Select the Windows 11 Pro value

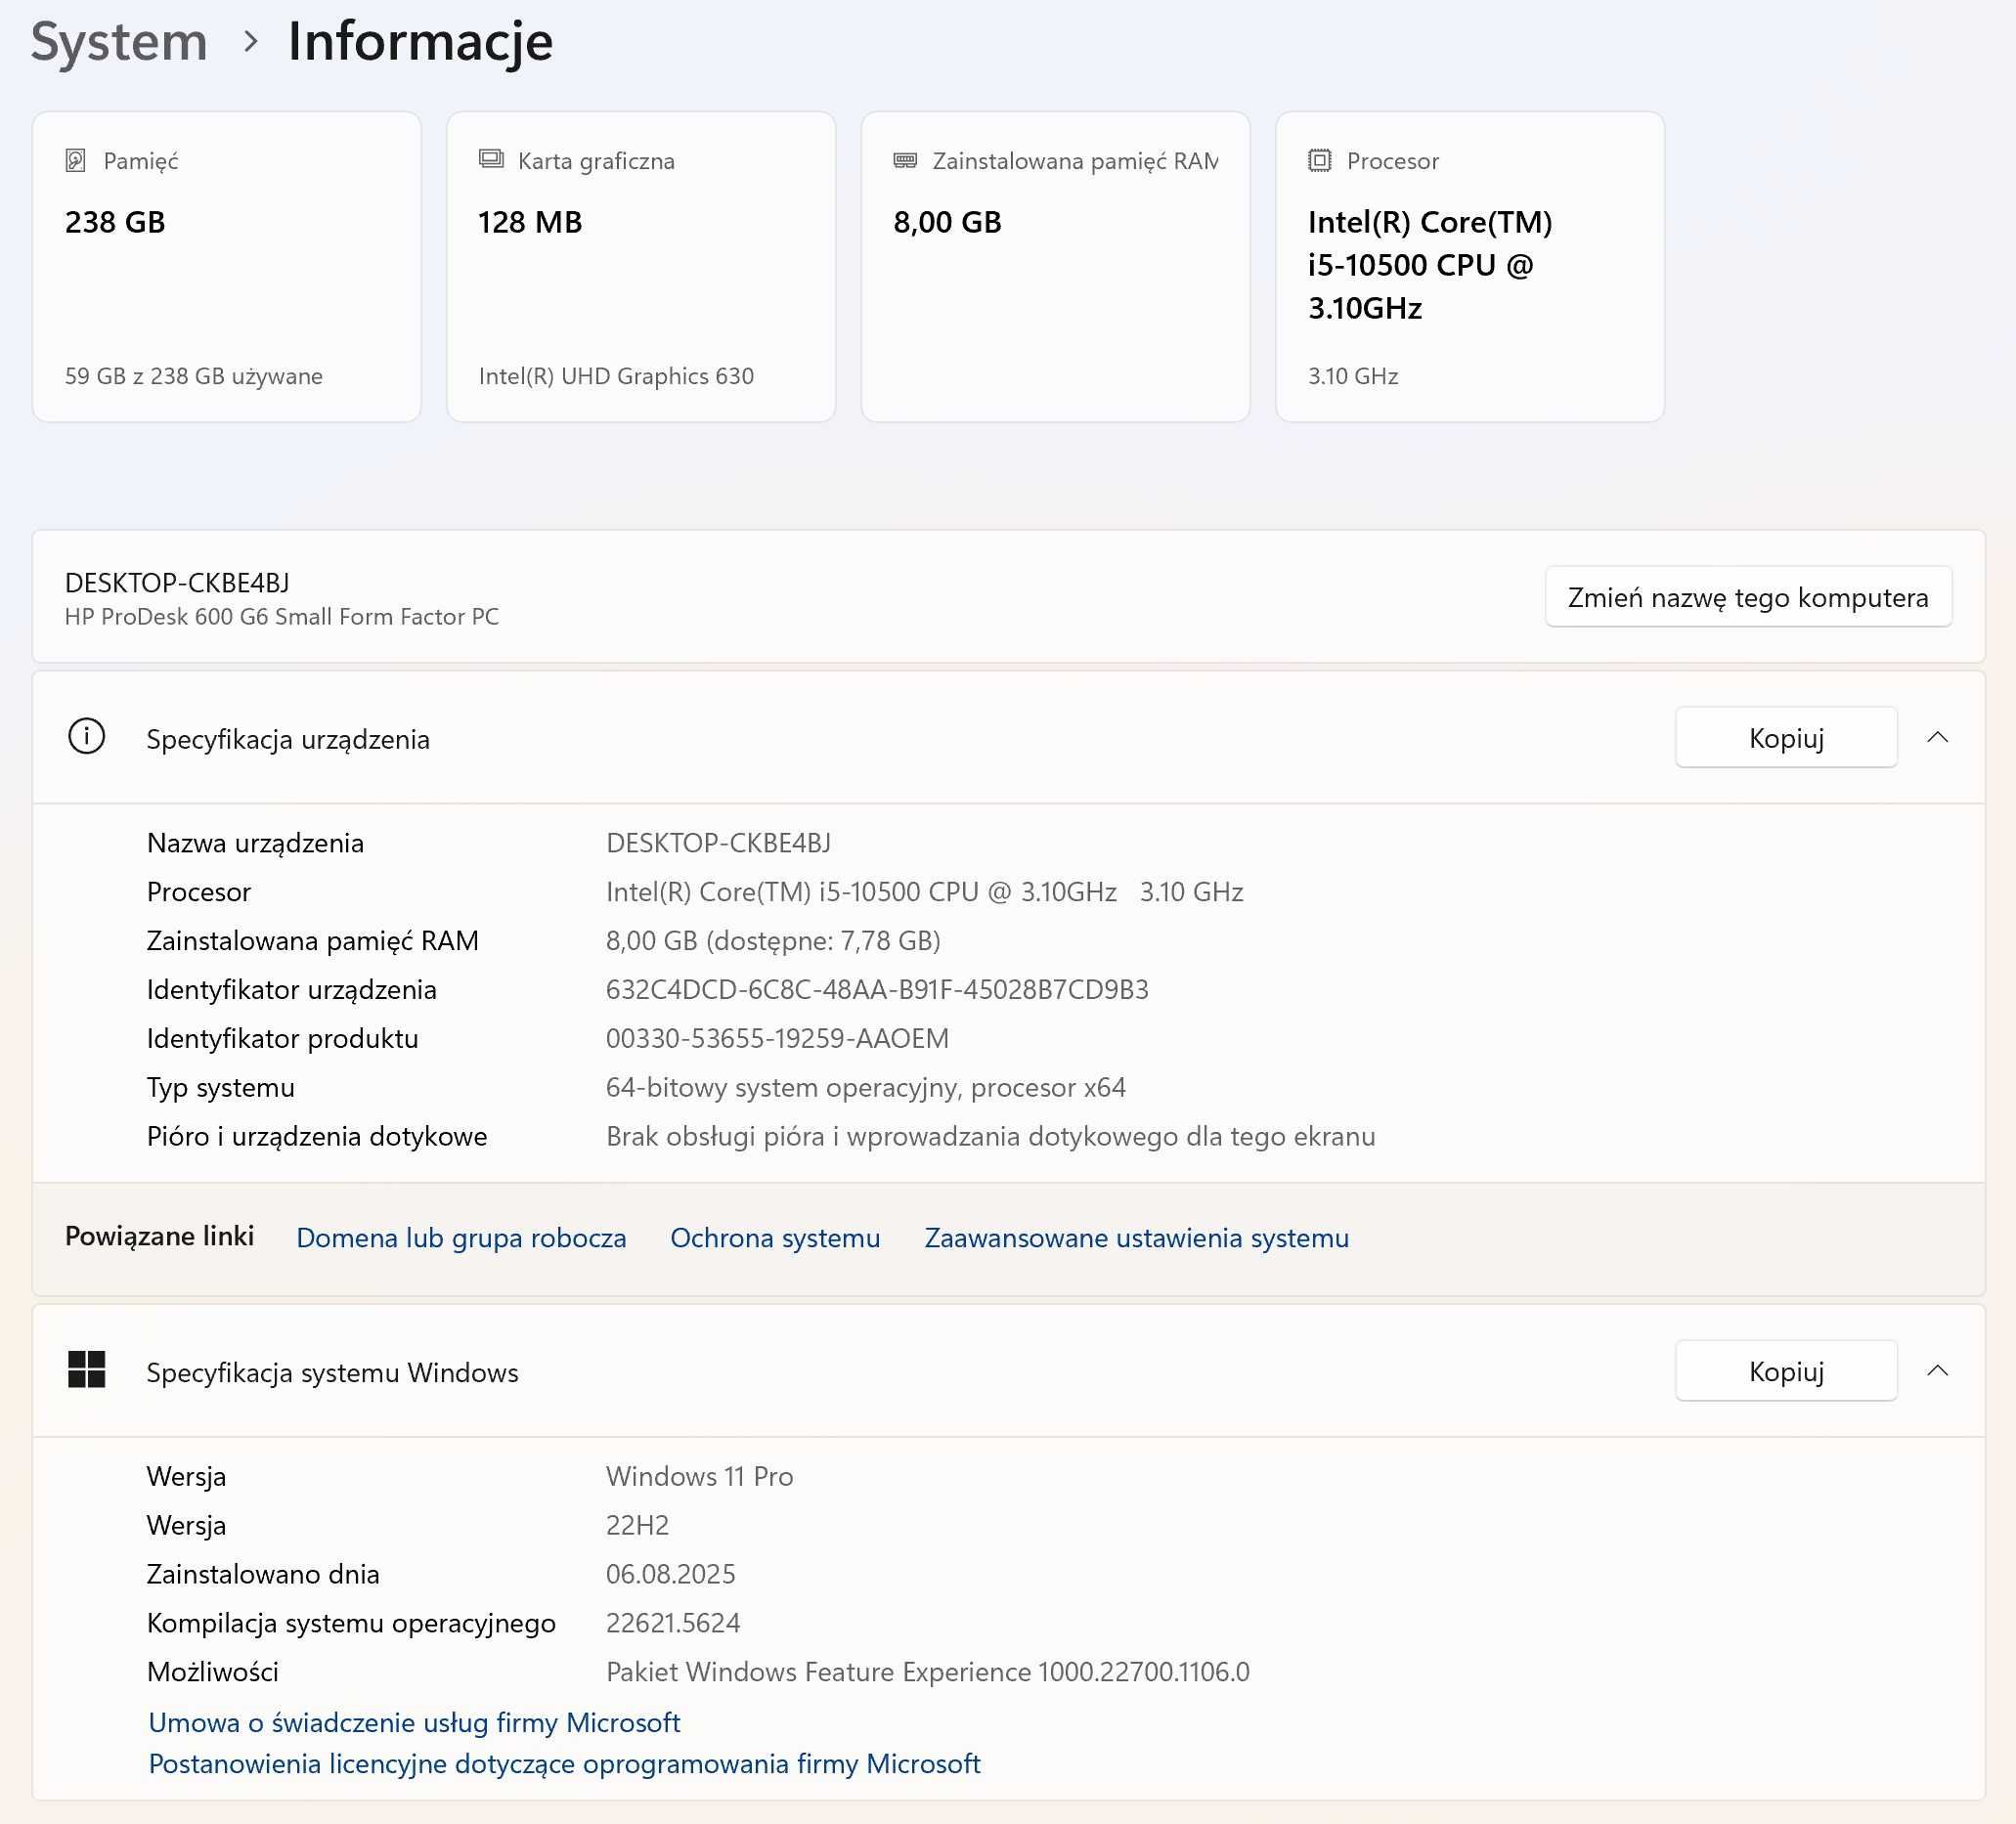tap(699, 1476)
